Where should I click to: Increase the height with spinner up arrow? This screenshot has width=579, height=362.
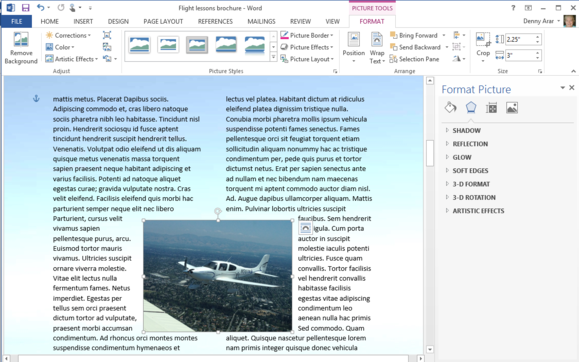coord(538,37)
